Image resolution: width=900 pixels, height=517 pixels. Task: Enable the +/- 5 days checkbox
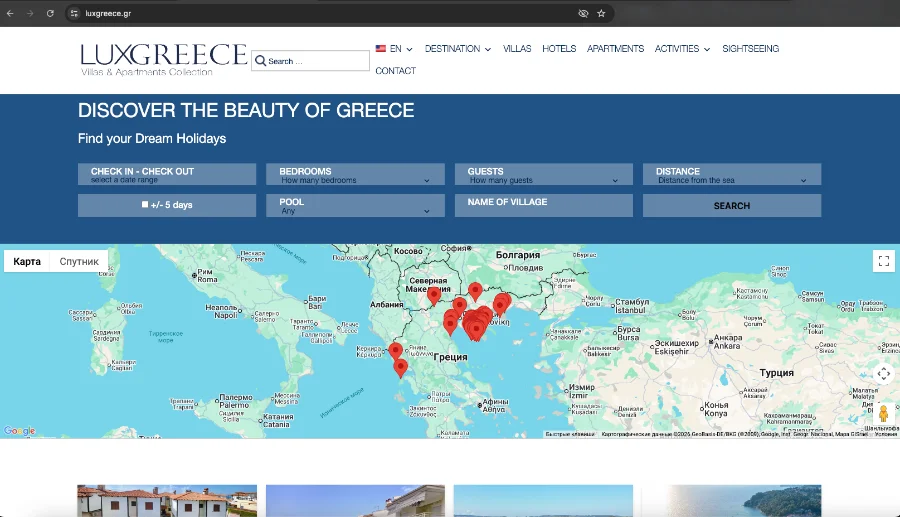145,205
